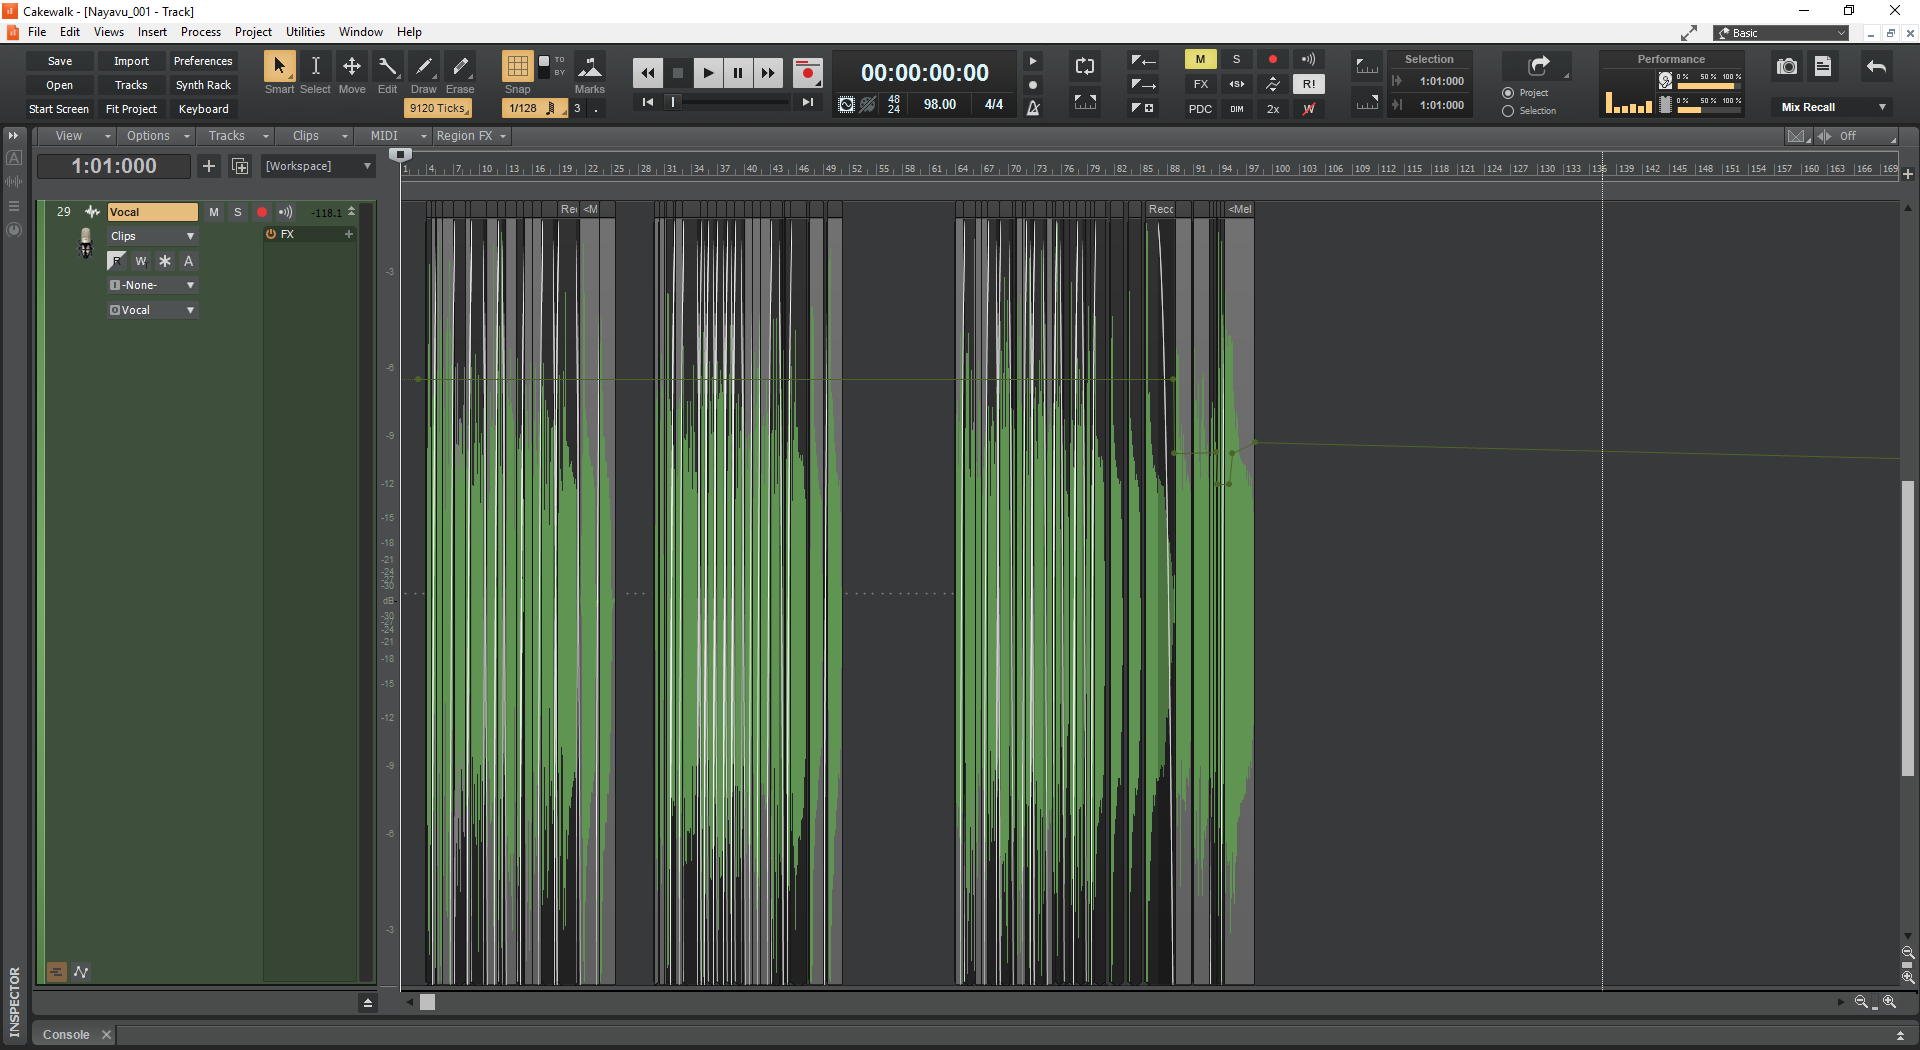Pick the Erase tool

click(460, 67)
